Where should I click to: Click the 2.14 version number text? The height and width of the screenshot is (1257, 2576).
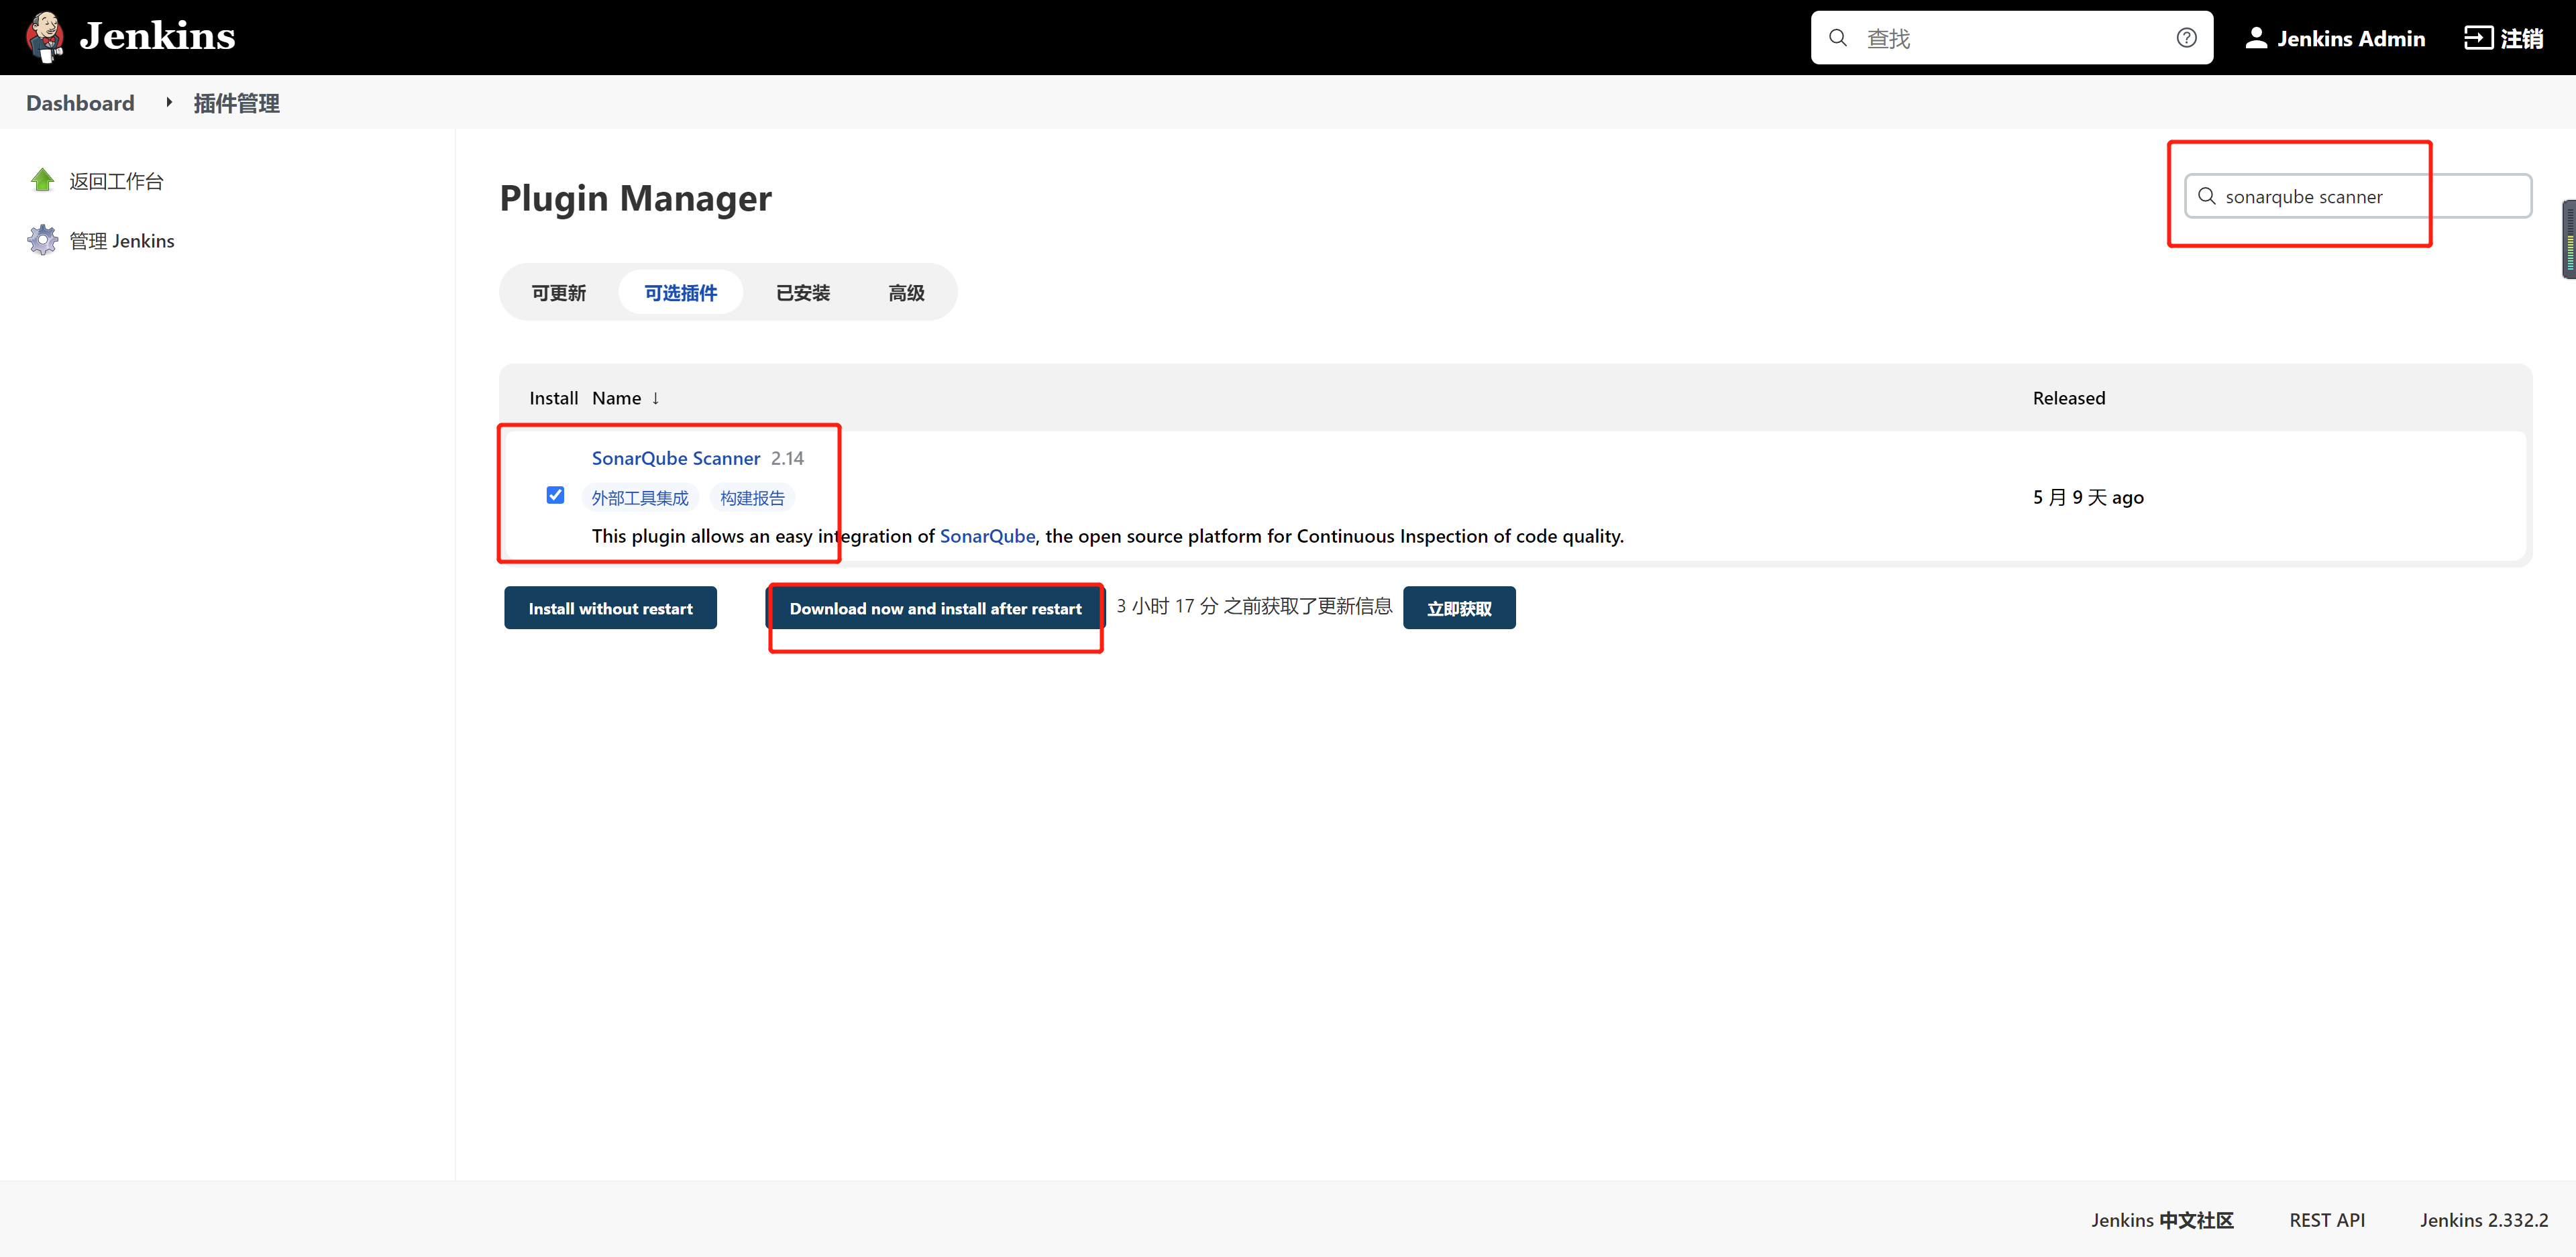point(787,458)
